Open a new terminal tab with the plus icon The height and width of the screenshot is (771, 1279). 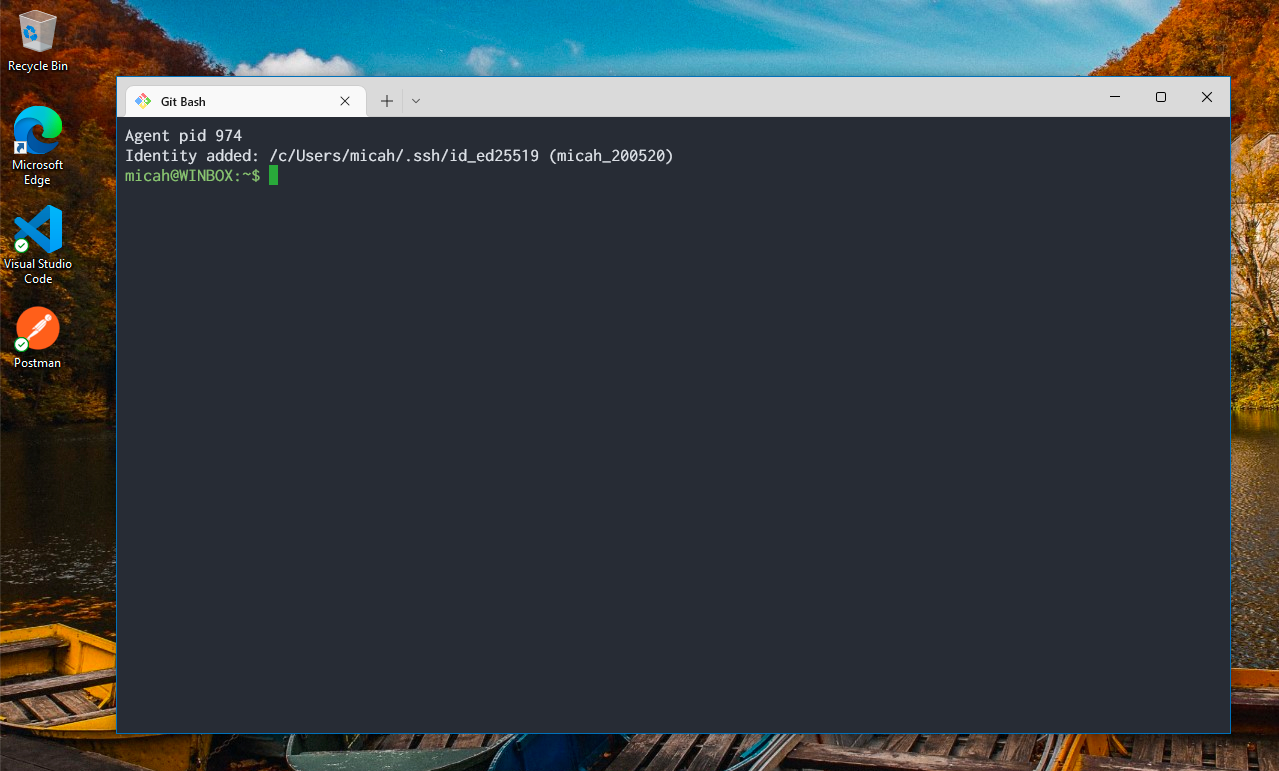[387, 100]
